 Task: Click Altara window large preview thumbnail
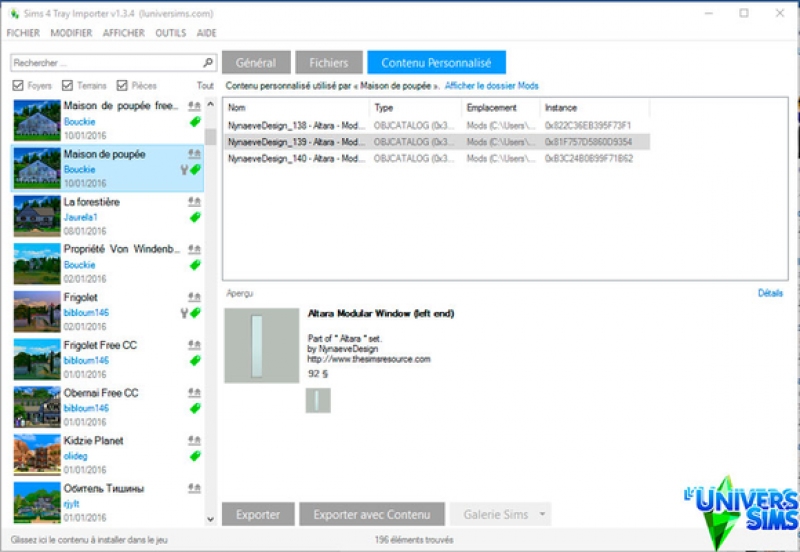262,345
